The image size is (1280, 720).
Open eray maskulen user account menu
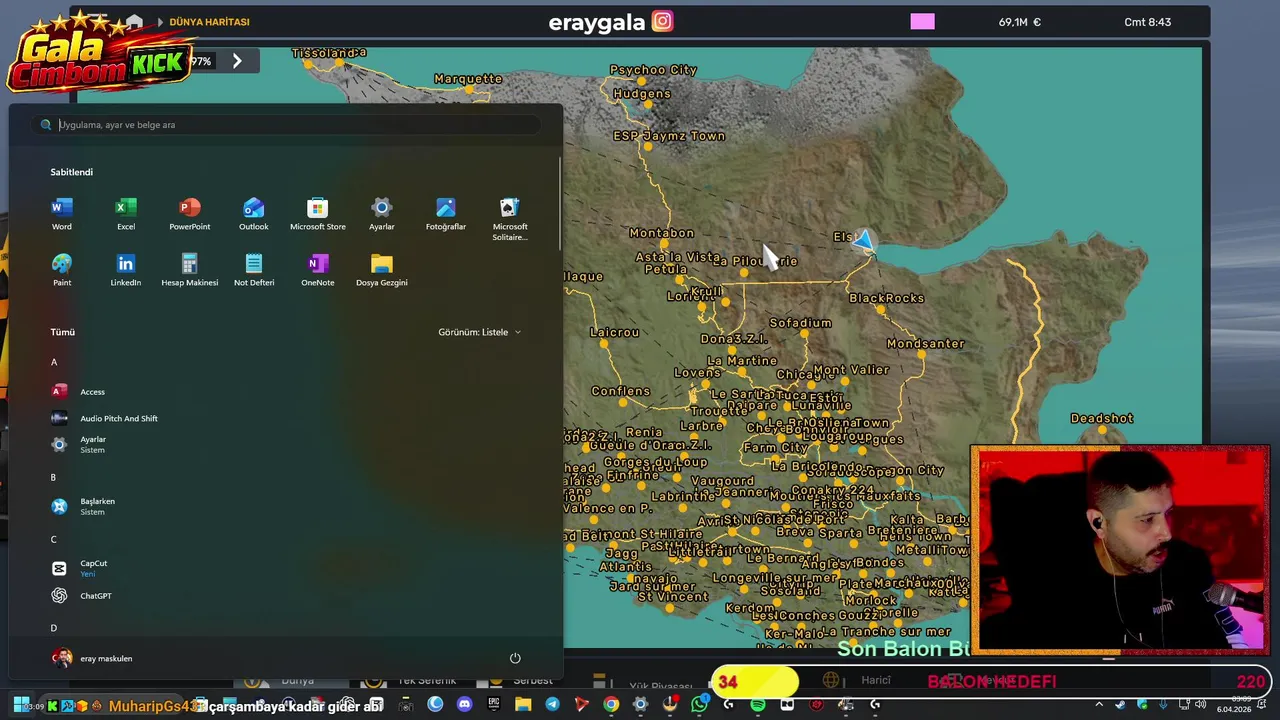pos(92,658)
